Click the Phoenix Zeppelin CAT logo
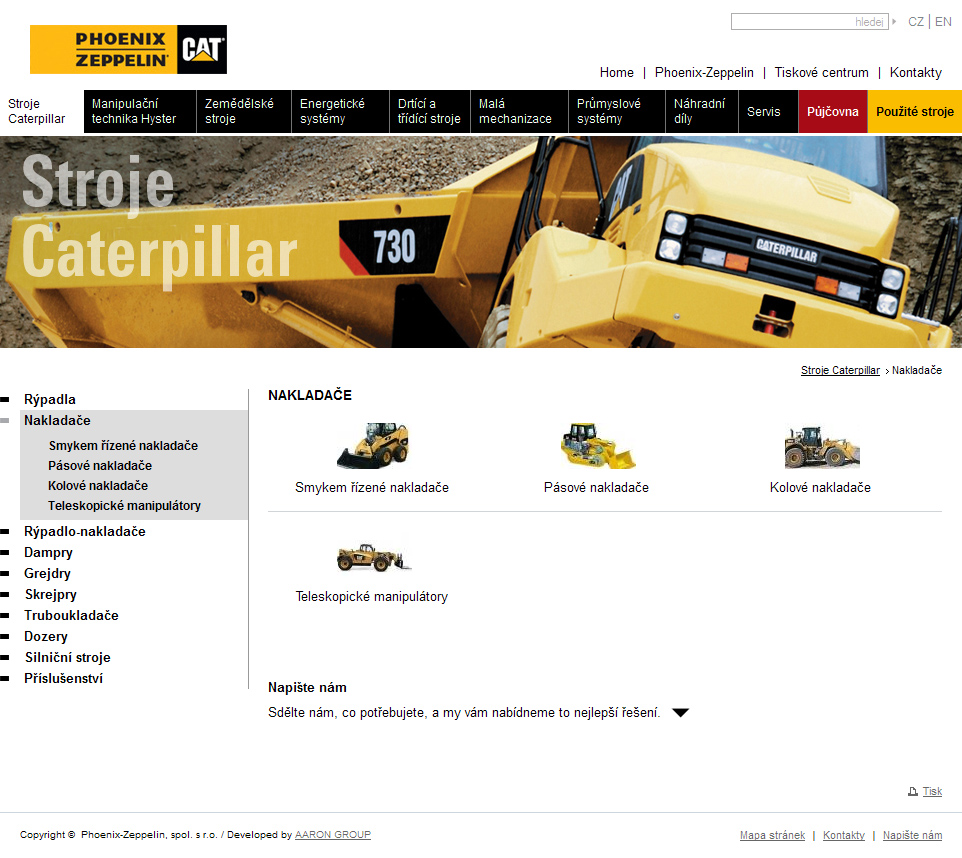The width and height of the screenshot is (962, 858). click(128, 49)
